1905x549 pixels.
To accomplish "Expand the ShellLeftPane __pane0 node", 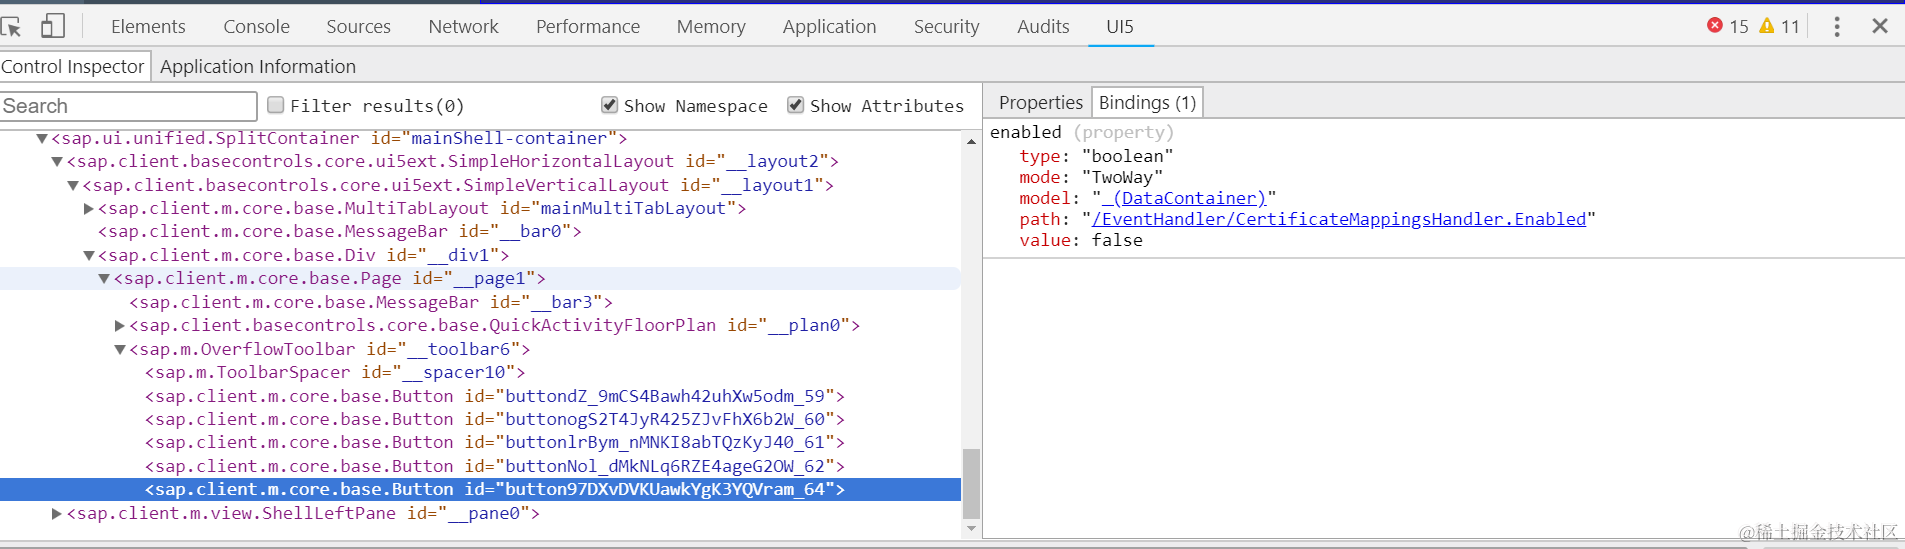I will tap(58, 514).
